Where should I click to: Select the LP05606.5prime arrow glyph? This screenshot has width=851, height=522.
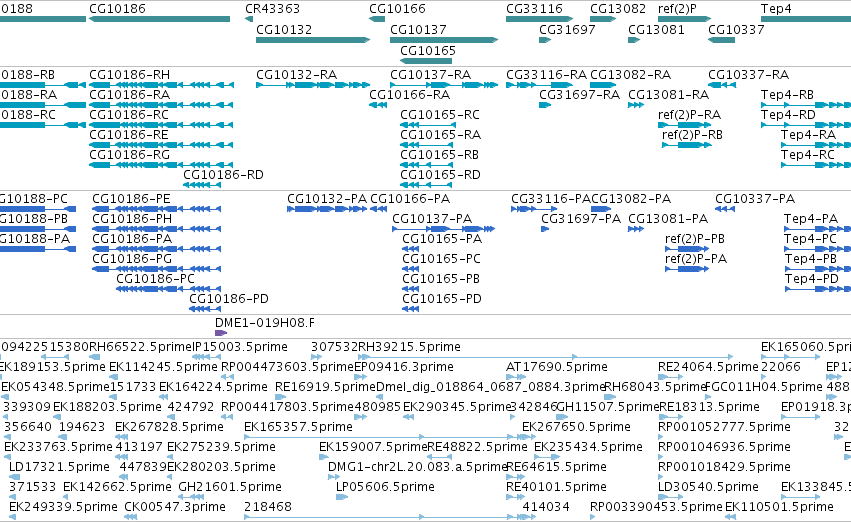pos(342,496)
